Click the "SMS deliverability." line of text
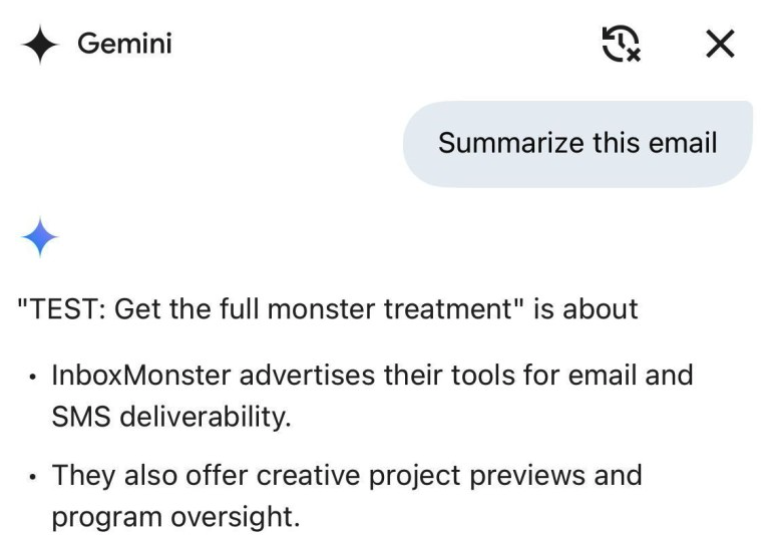This screenshot has height=558, width=762. pyautogui.click(x=171, y=416)
